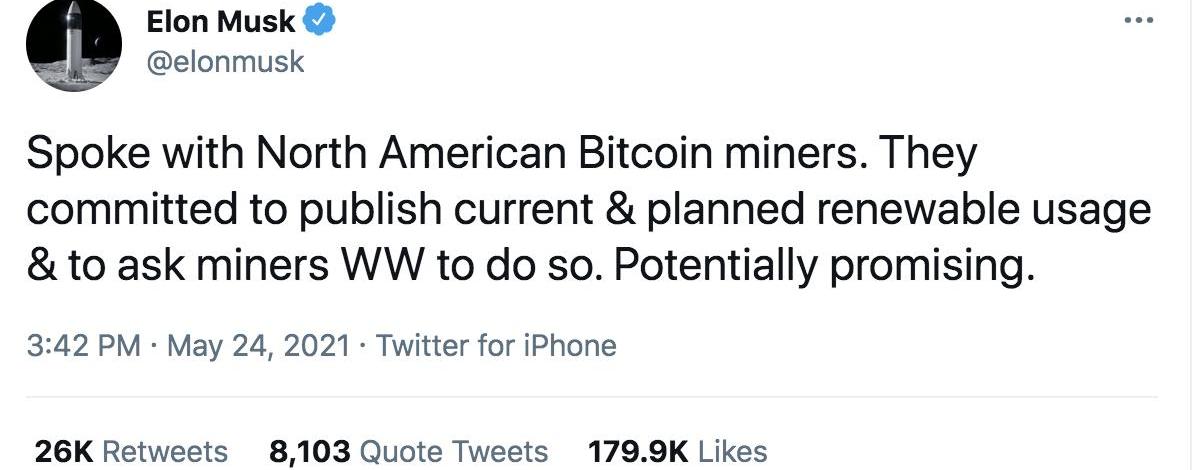Click the May 24, 2021 date
This screenshot has height=470, width=1198.
tap(257, 346)
